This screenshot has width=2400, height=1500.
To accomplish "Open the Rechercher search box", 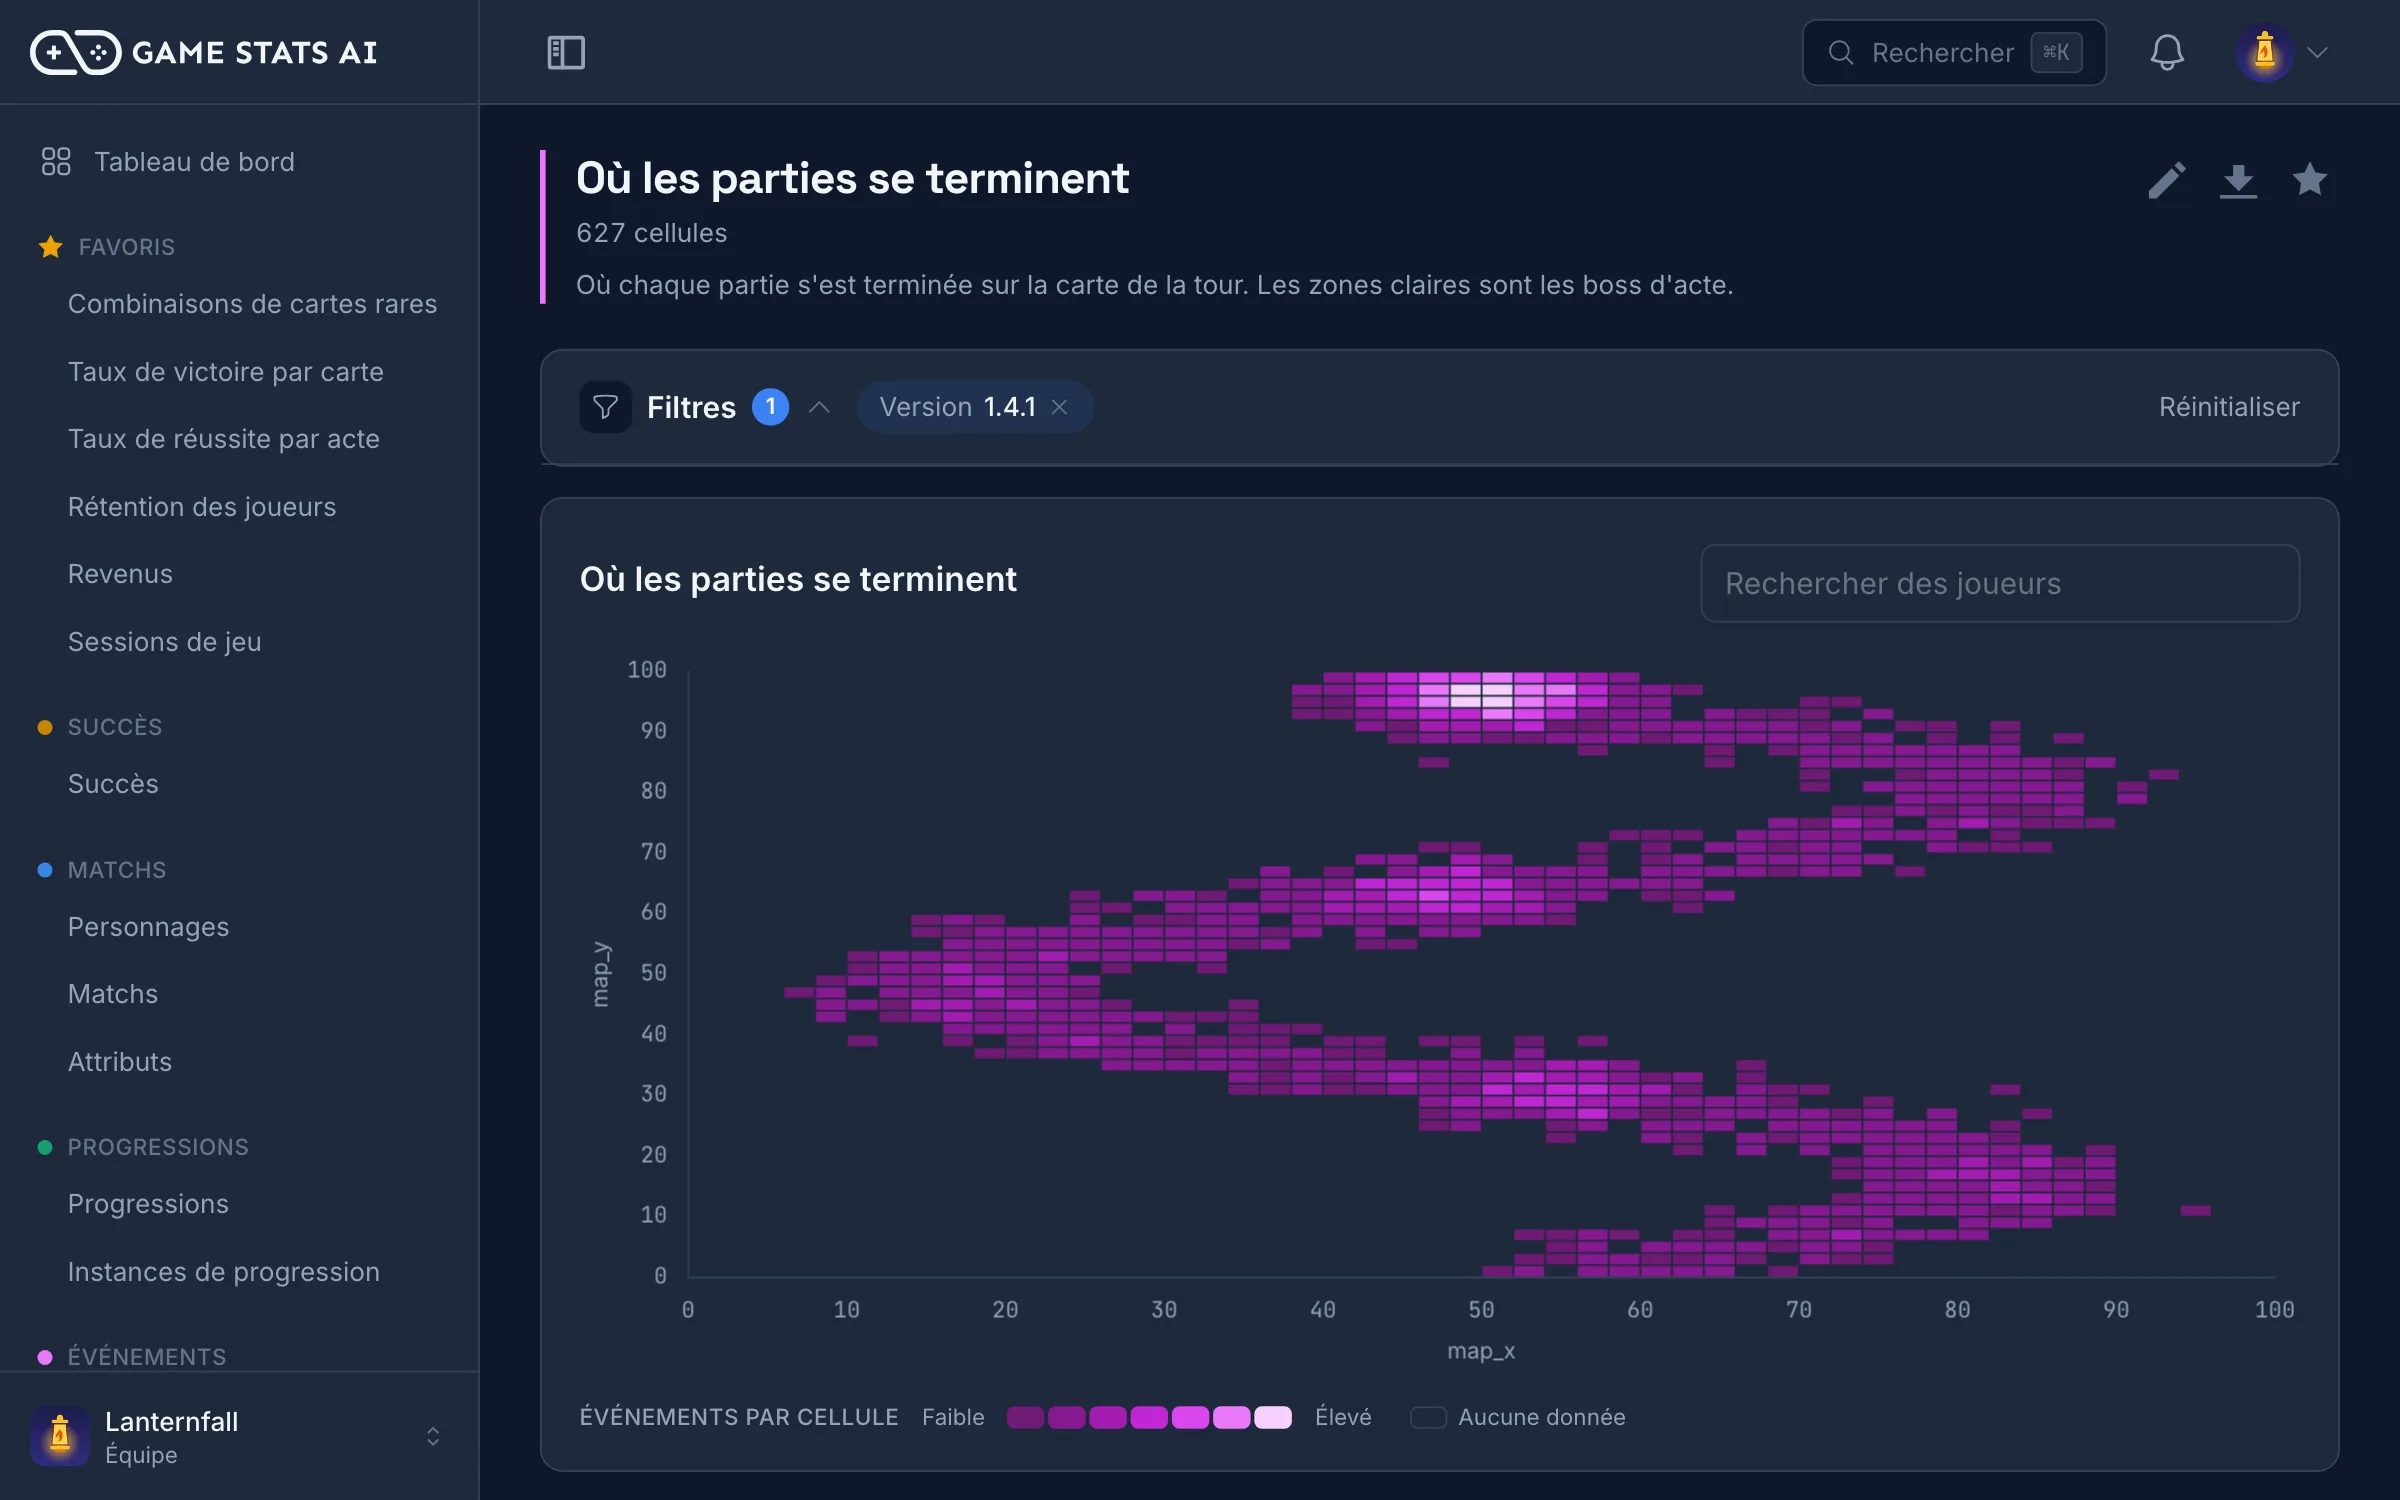I will click(x=1954, y=52).
